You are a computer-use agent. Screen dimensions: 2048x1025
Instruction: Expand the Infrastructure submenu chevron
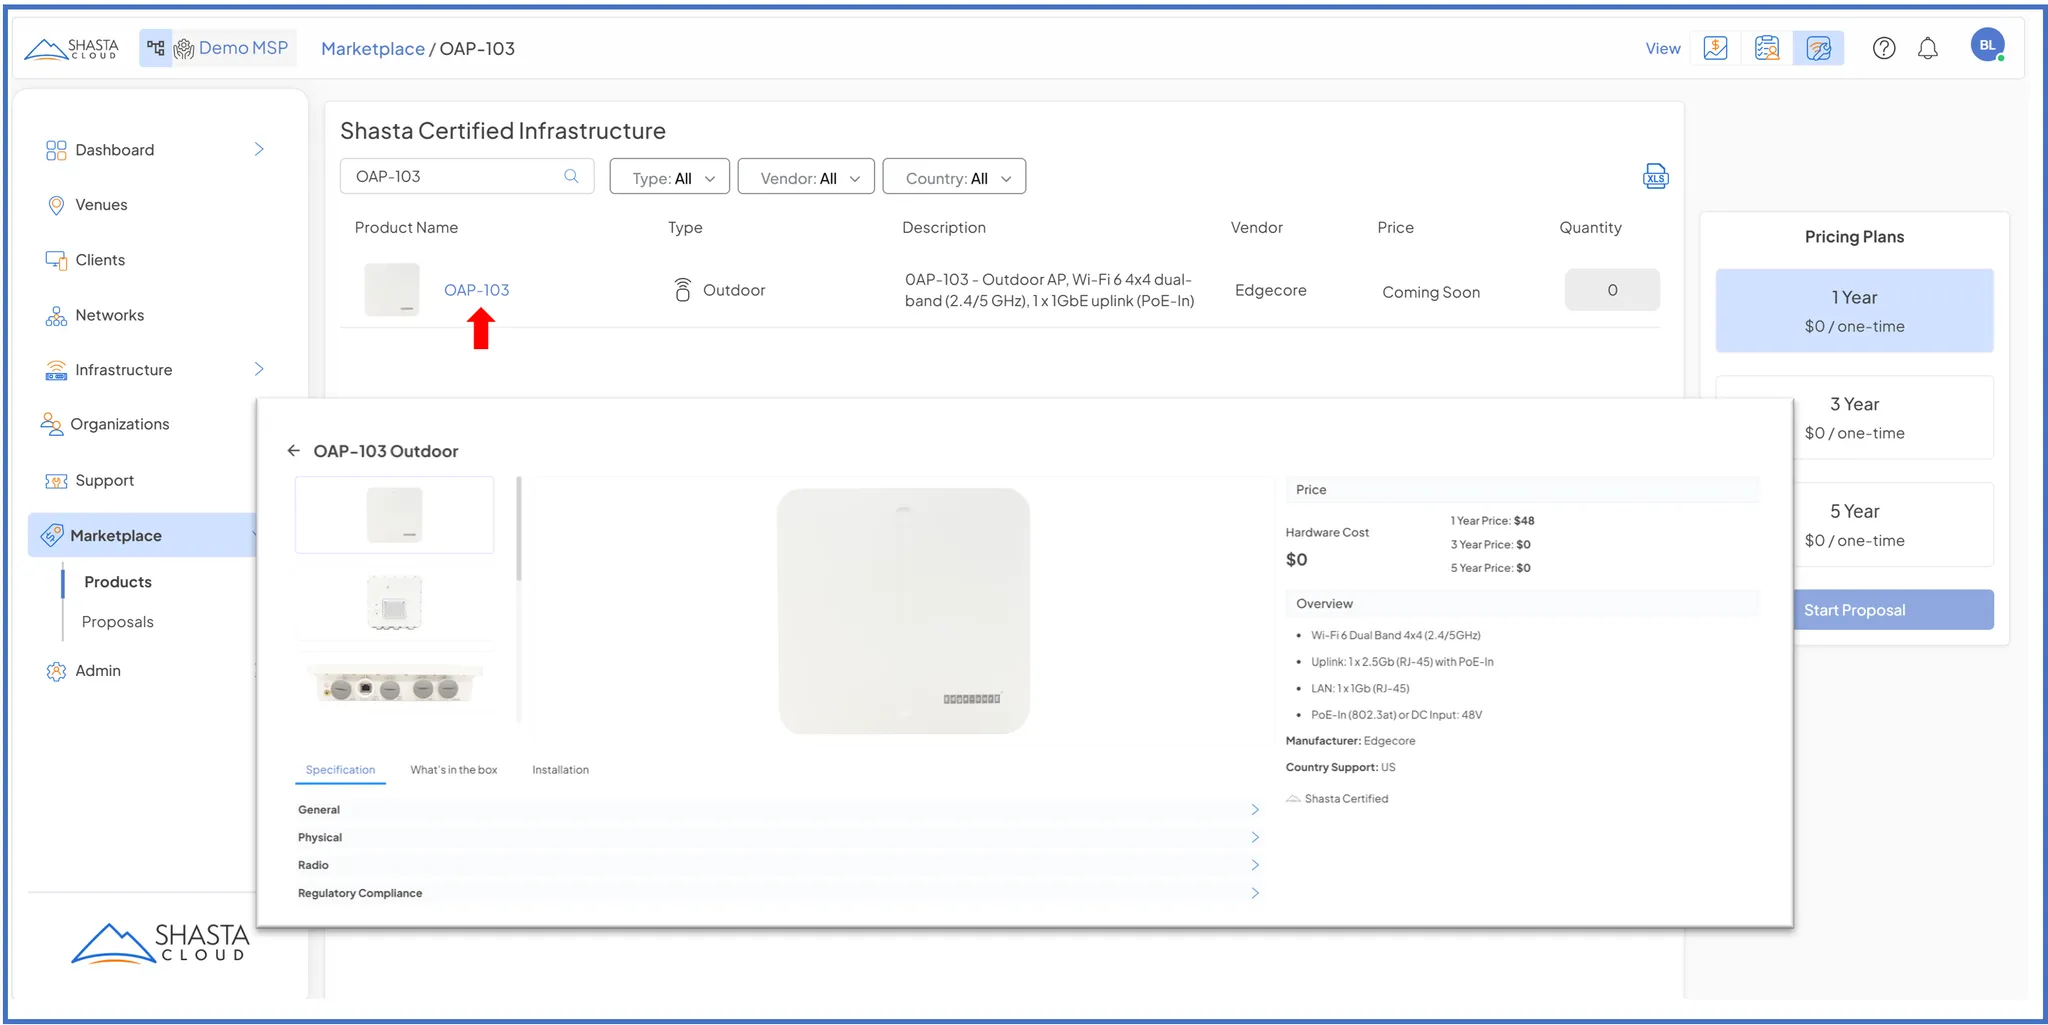(259, 369)
